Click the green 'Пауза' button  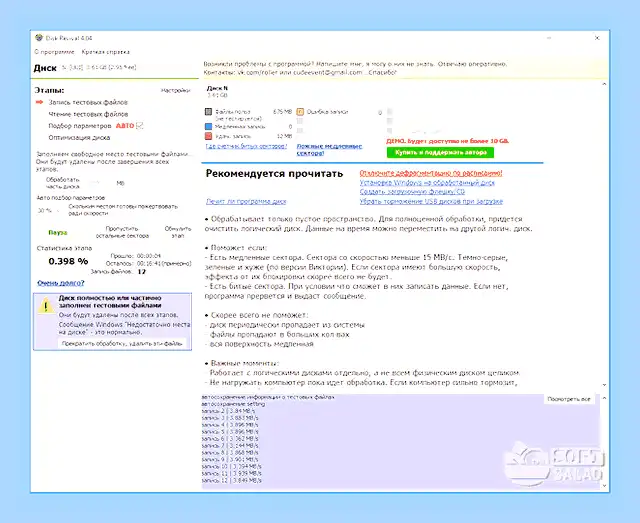58,232
